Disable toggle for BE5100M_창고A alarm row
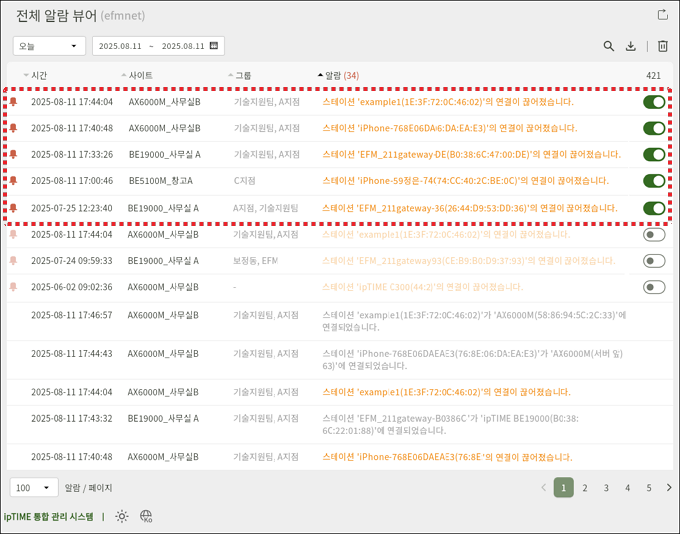This screenshot has width=680, height=534. [654, 181]
